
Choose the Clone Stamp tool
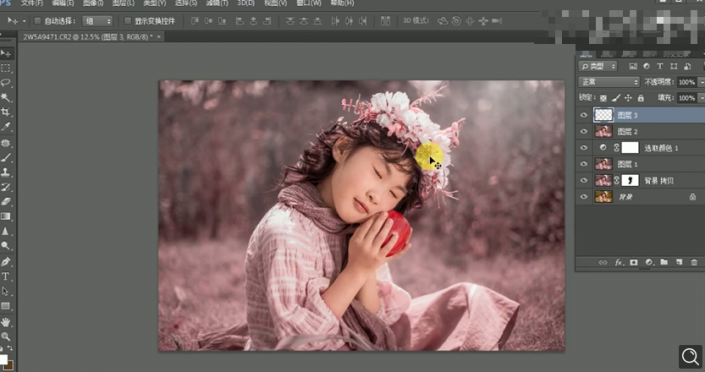[x=5, y=172]
